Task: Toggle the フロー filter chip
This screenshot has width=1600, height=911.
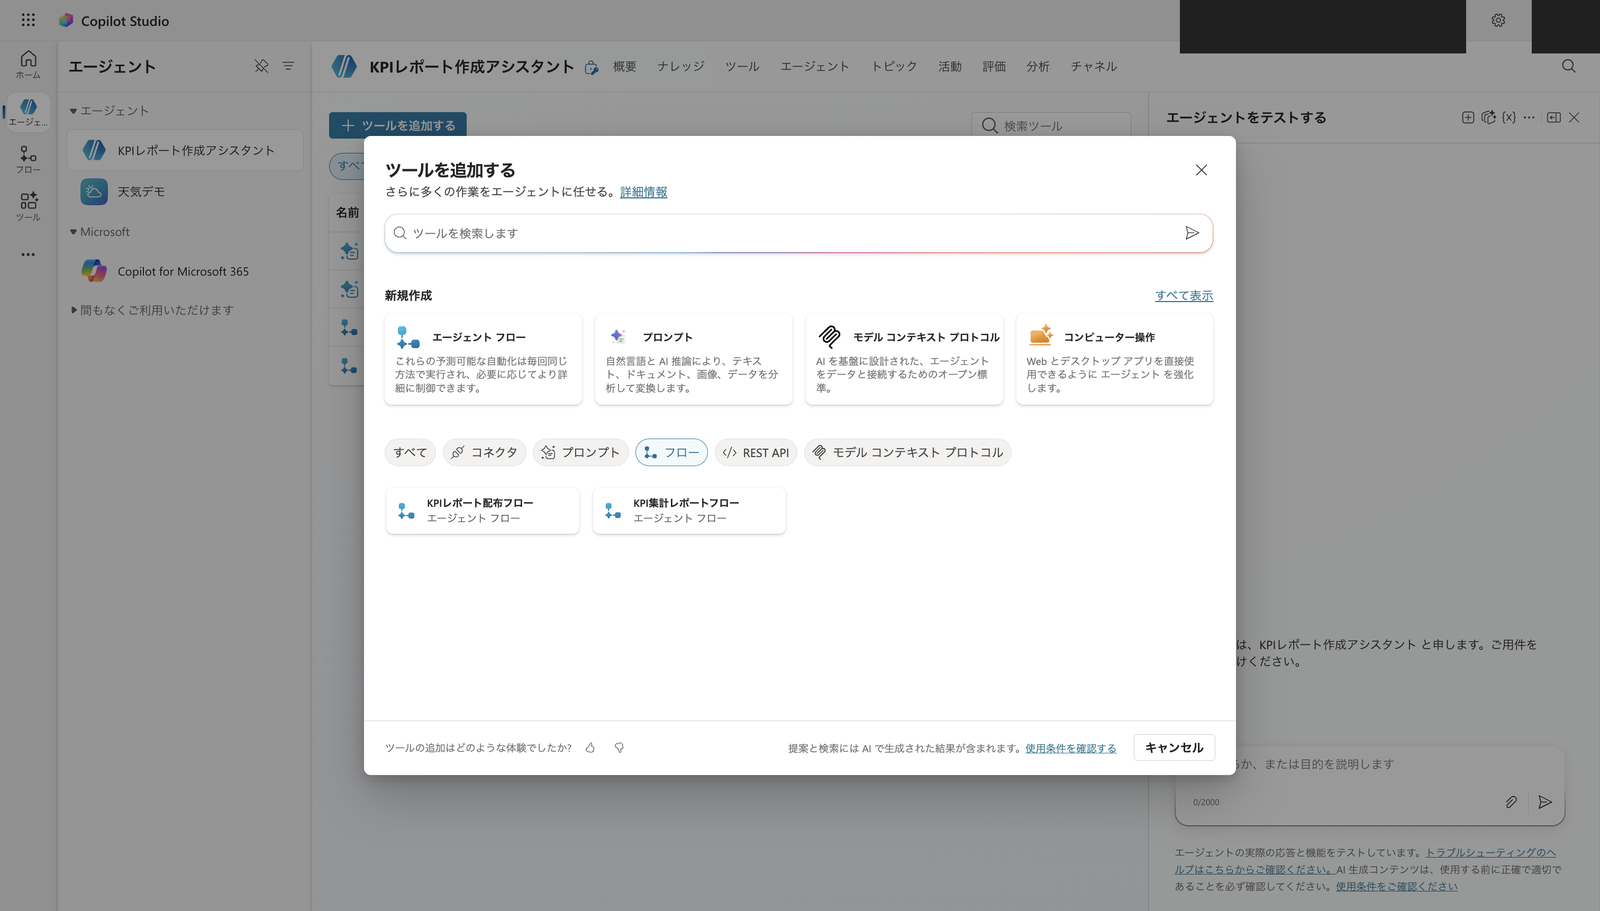Action: pyautogui.click(x=671, y=452)
